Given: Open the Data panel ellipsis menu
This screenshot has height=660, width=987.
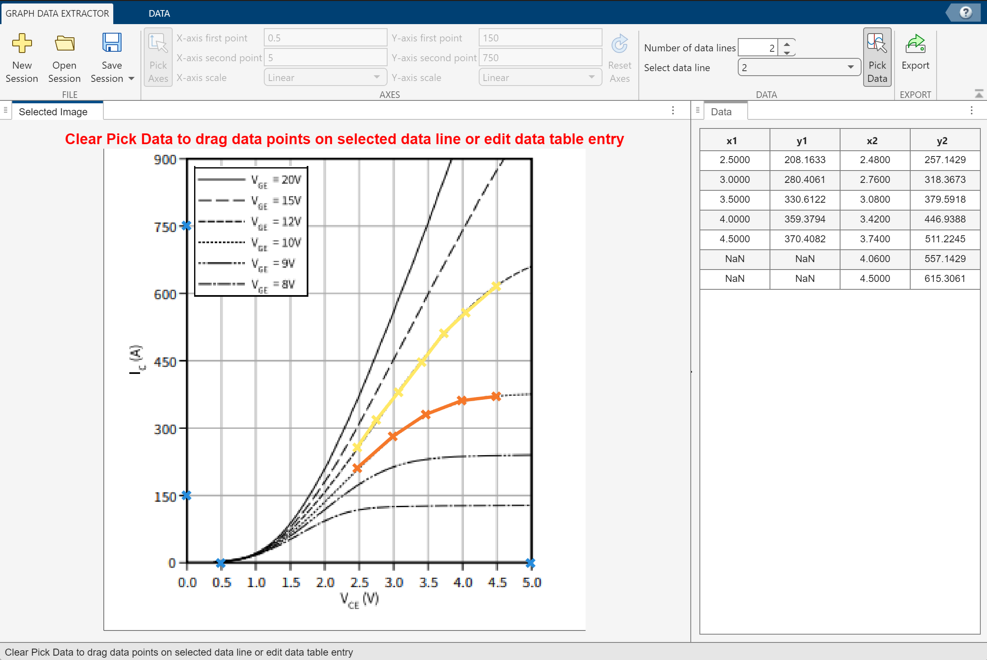Looking at the screenshot, I should pos(971,108).
